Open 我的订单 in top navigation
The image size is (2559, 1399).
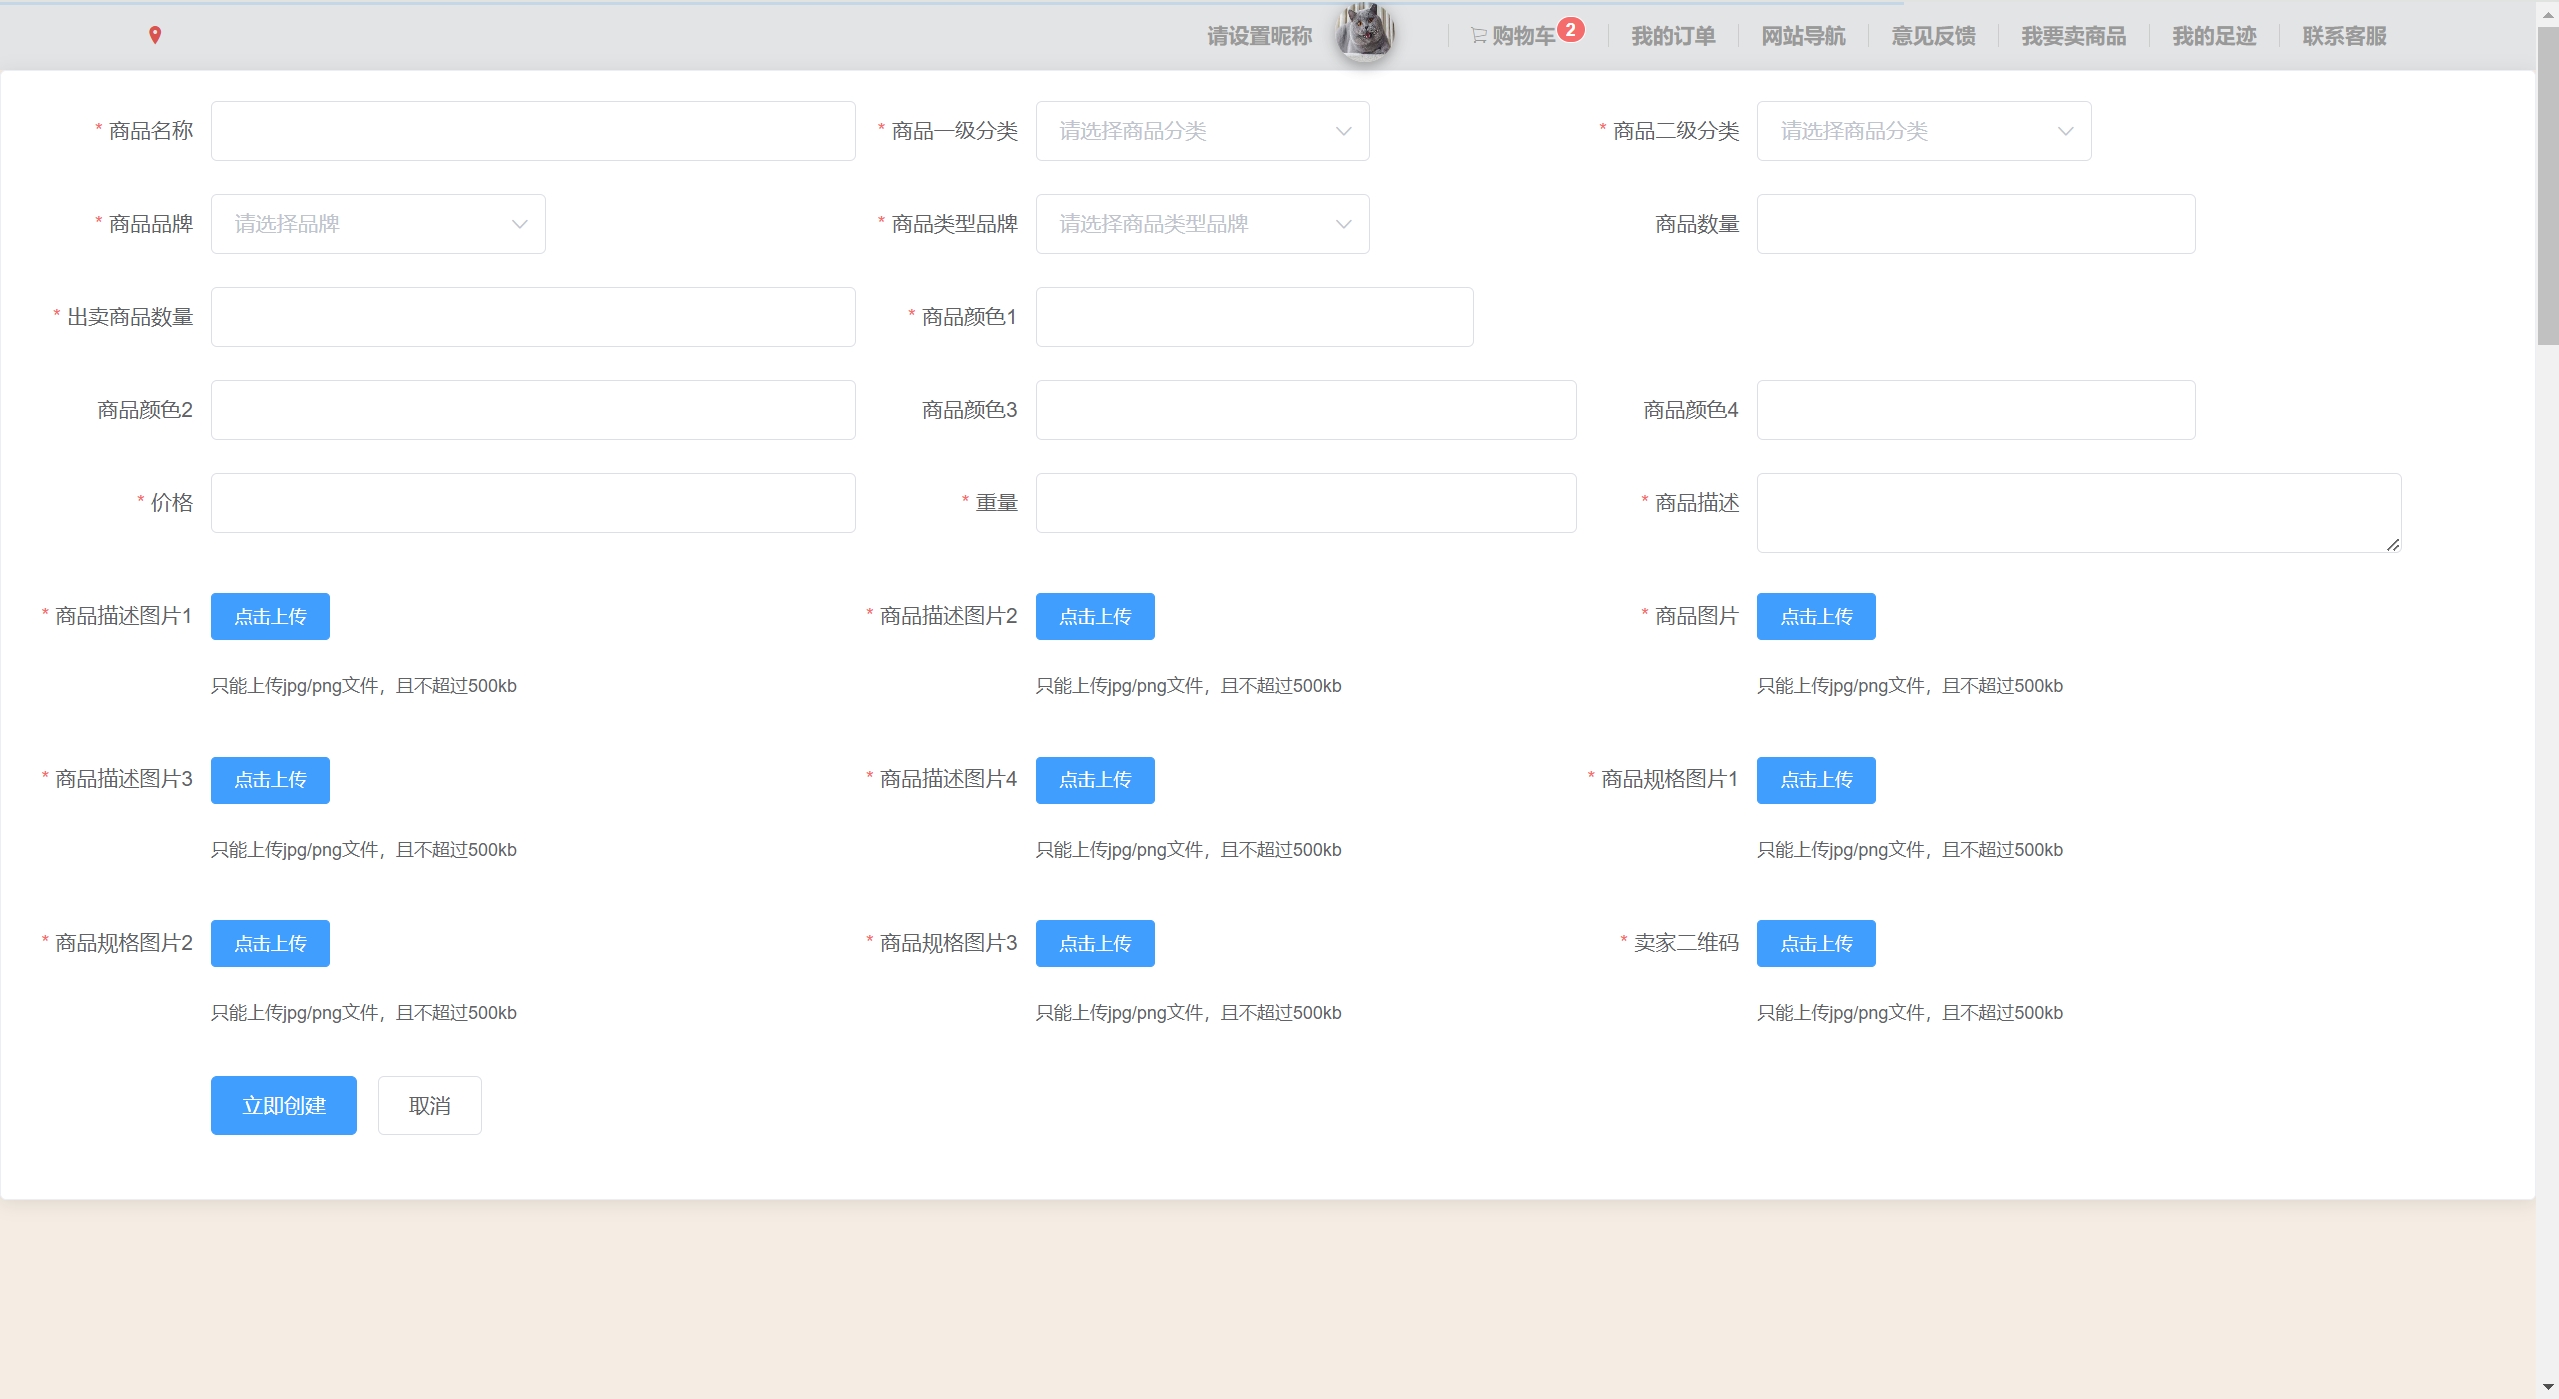click(1673, 36)
